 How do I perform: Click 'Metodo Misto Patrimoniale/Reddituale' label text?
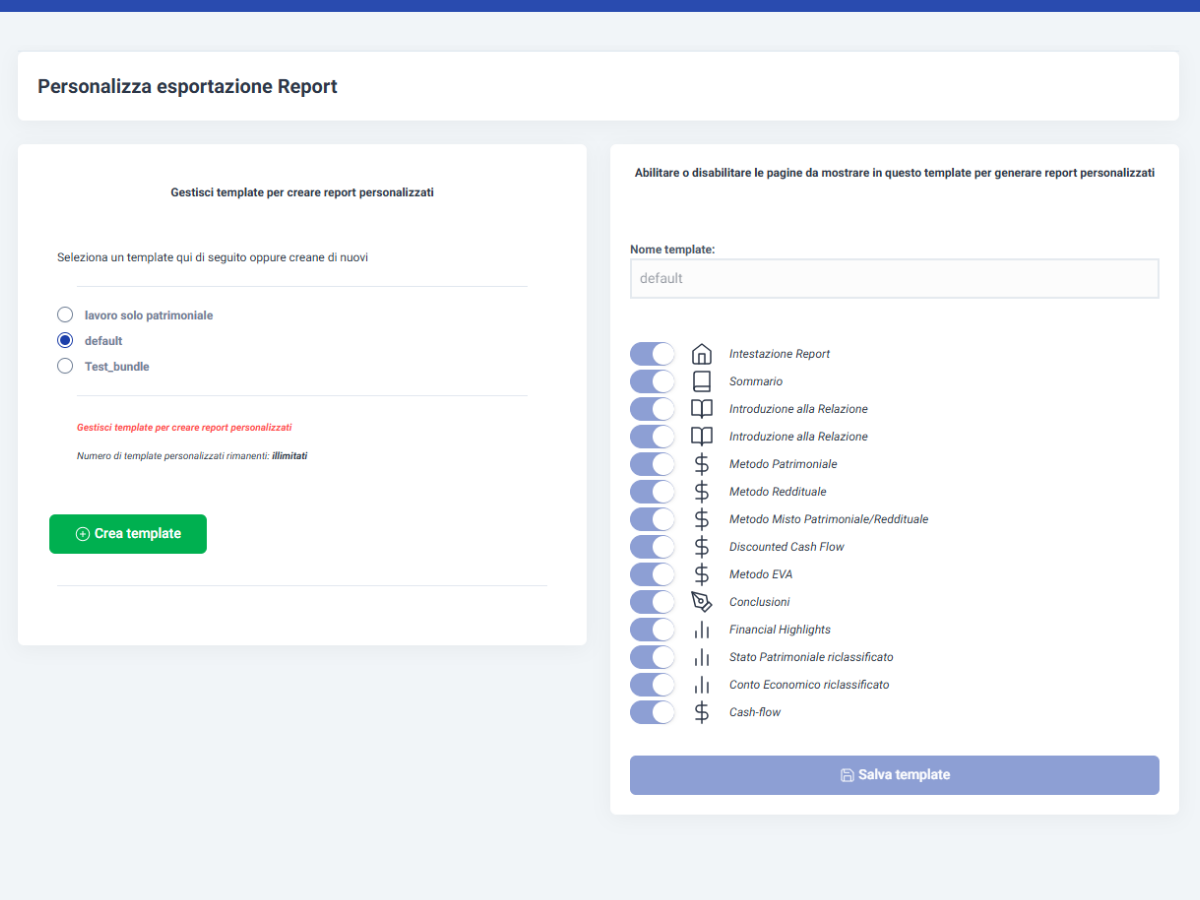(829, 519)
